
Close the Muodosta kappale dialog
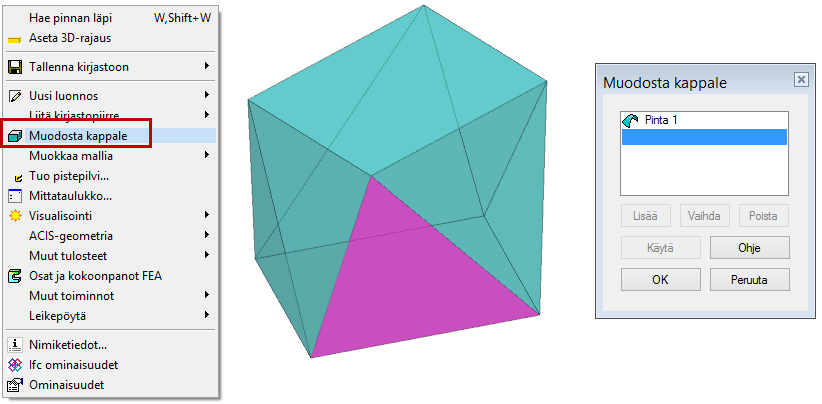click(x=801, y=80)
